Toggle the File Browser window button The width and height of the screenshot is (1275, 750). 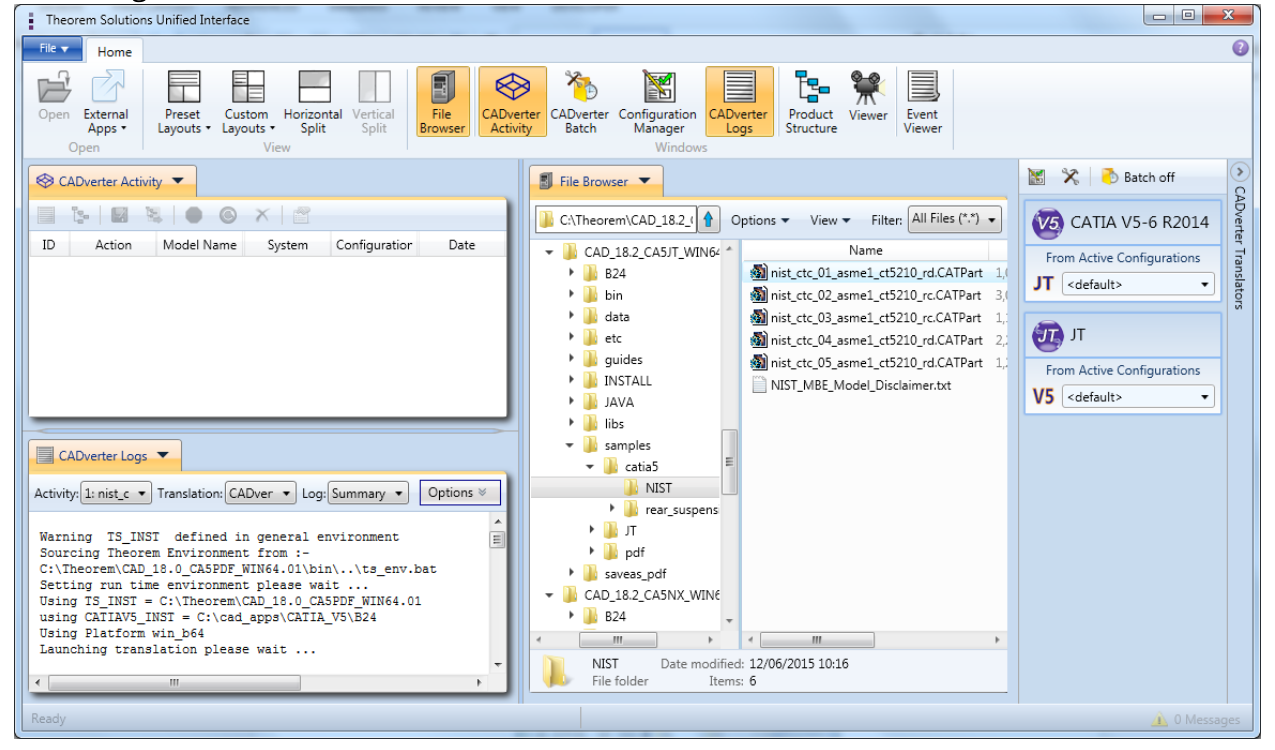tap(442, 102)
